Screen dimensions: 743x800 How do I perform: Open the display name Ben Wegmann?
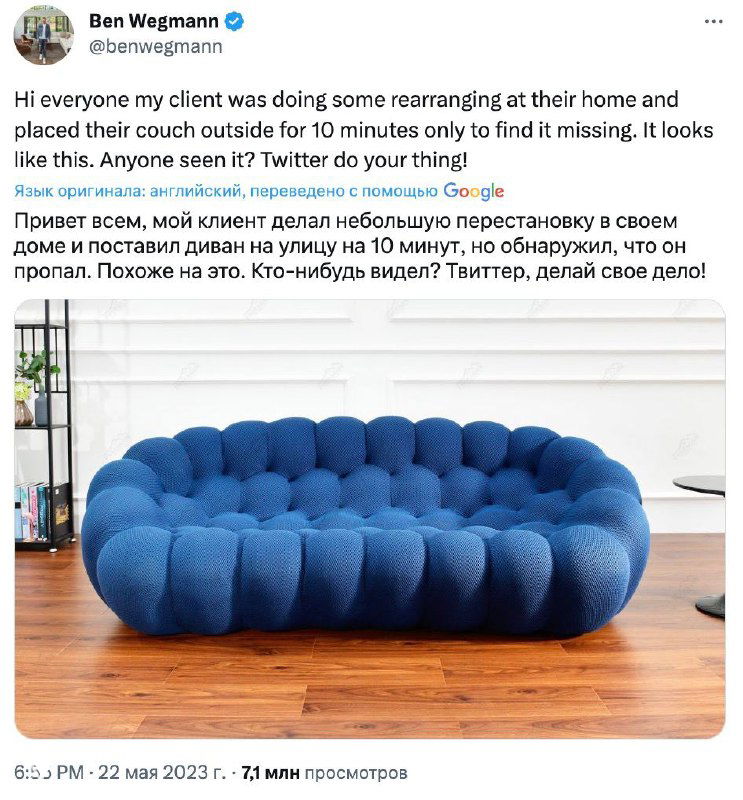[x=154, y=21]
